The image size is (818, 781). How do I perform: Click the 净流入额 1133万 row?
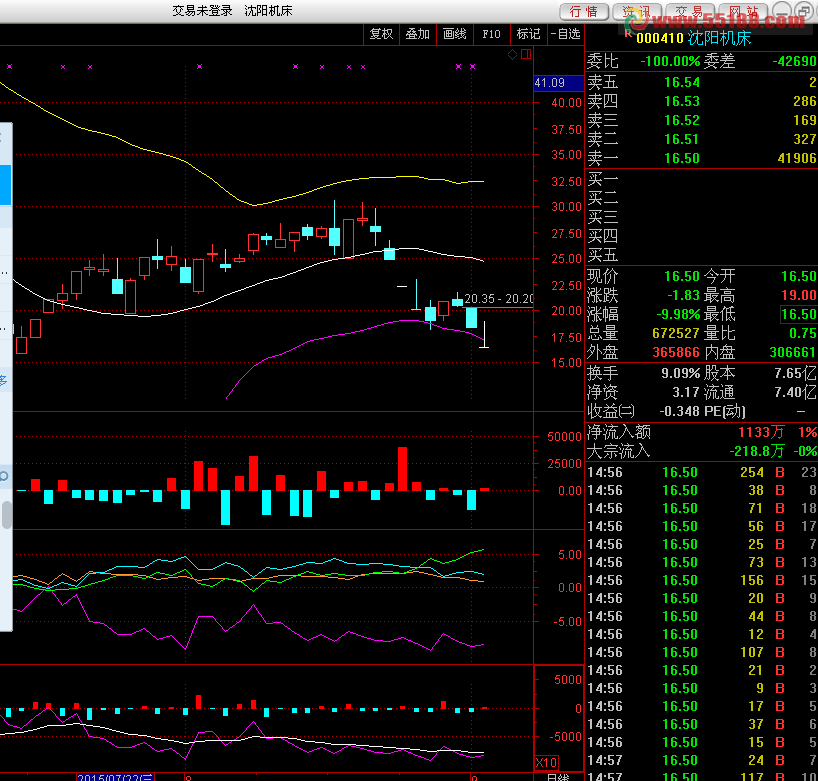[x=701, y=432]
